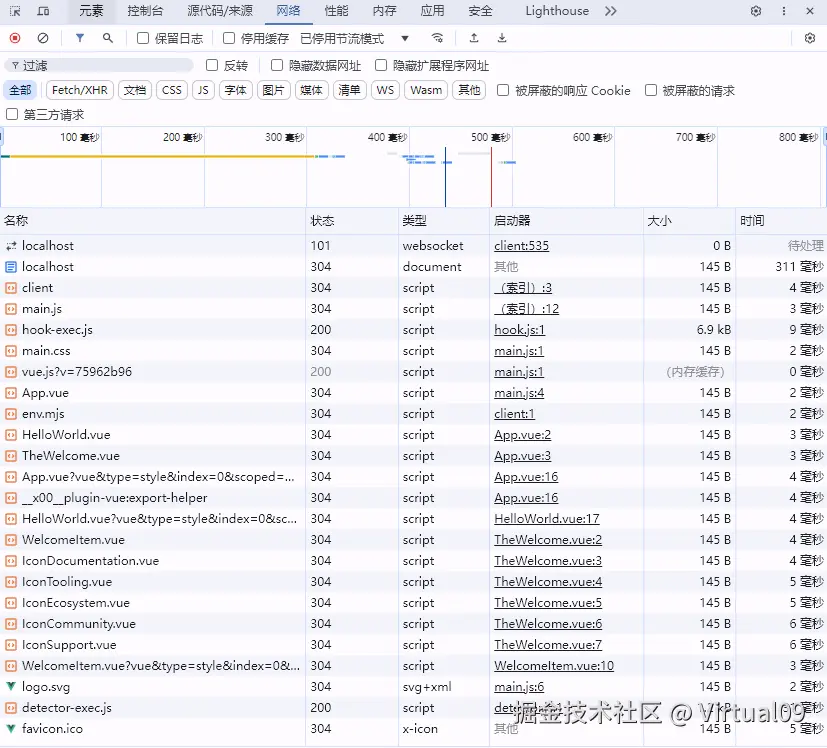Filter requests by 图片 type
The height and width of the screenshot is (748, 827).
click(x=273, y=90)
